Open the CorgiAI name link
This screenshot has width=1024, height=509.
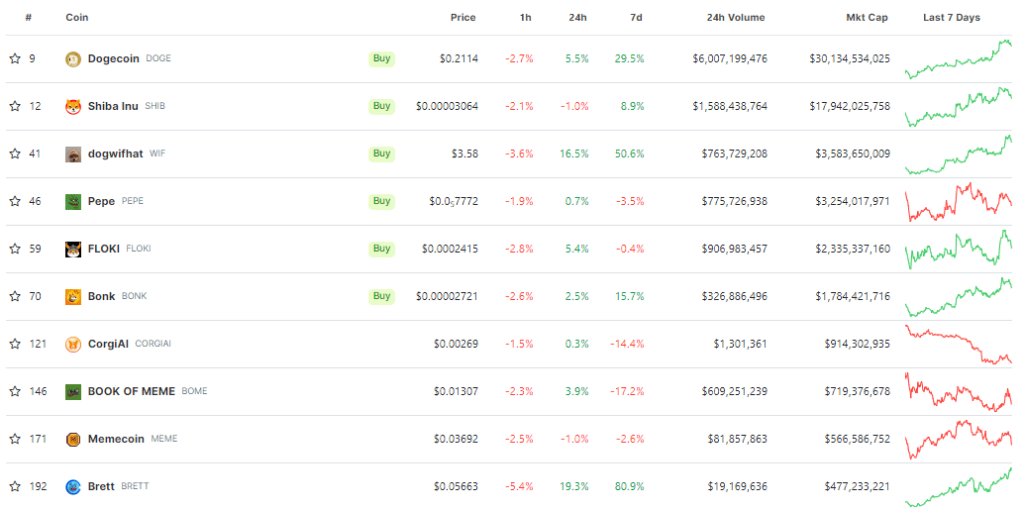tap(108, 344)
